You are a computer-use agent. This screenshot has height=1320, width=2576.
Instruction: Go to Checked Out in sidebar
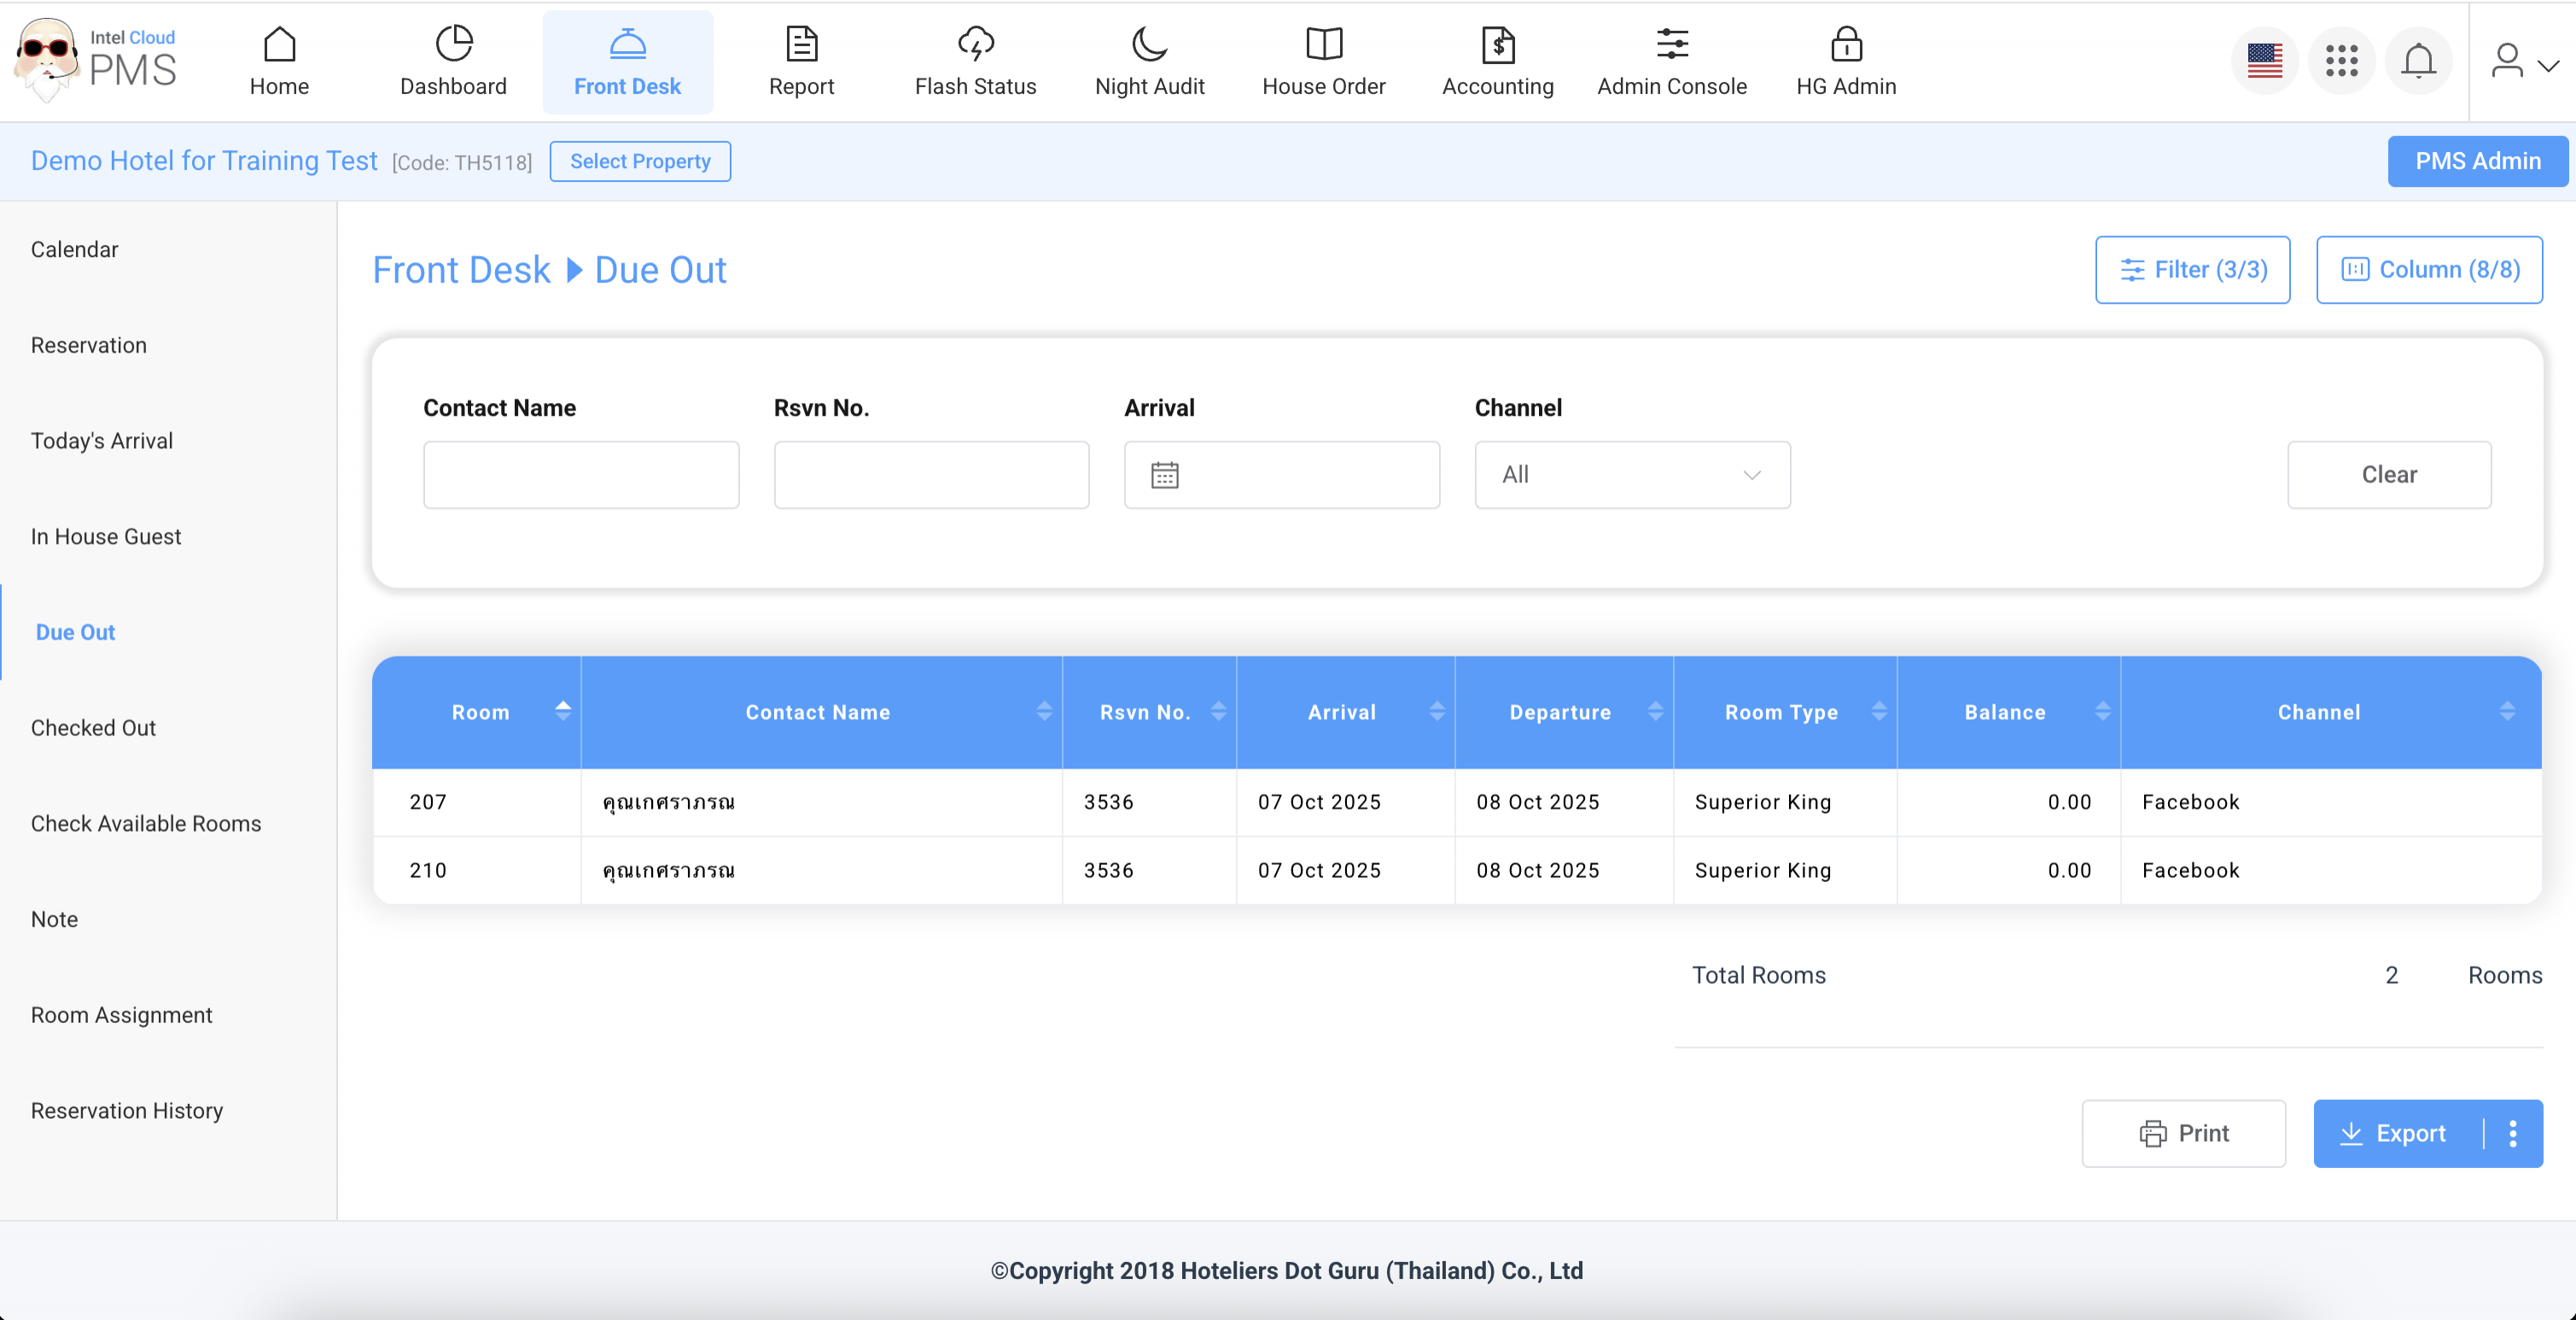(93, 727)
